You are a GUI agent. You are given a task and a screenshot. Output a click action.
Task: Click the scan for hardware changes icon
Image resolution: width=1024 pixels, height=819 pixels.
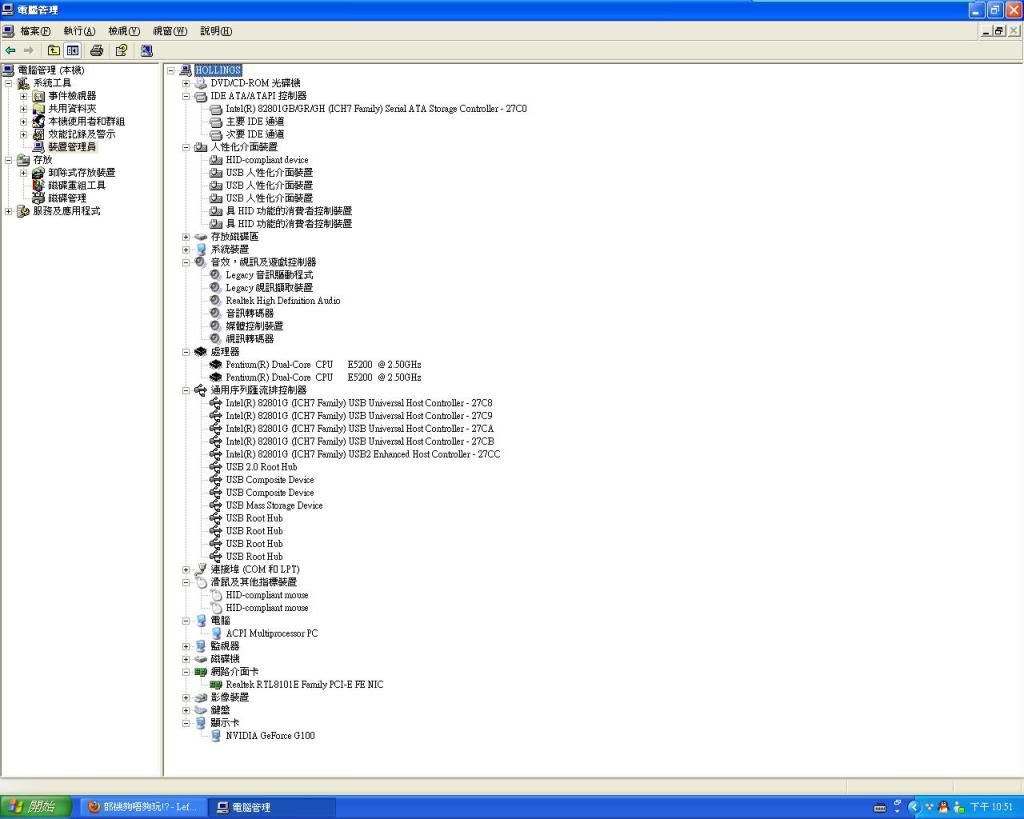tap(146, 50)
